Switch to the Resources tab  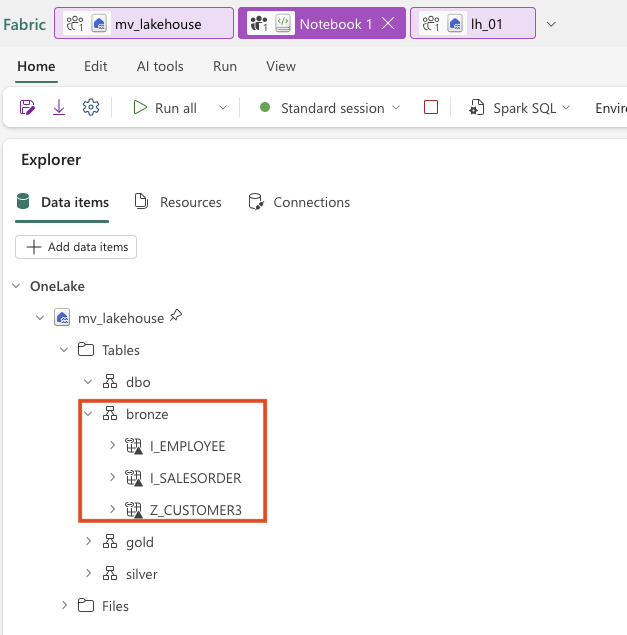[178, 202]
